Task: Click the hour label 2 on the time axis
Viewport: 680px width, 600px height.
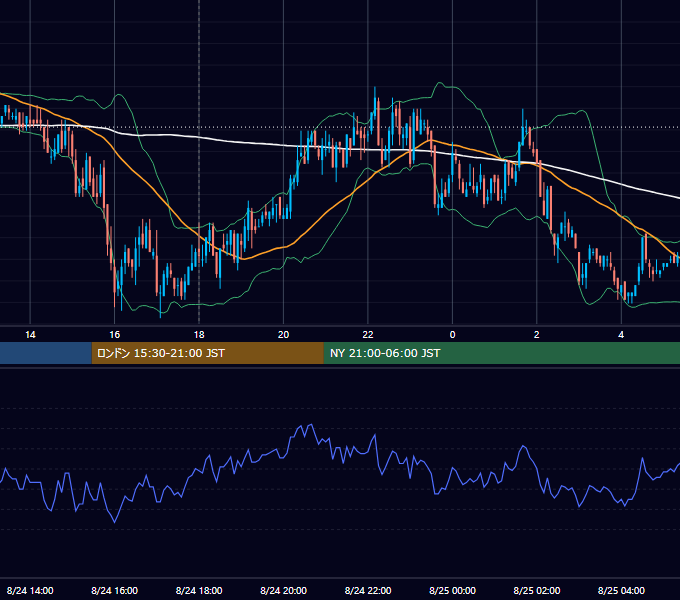Action: (536, 335)
